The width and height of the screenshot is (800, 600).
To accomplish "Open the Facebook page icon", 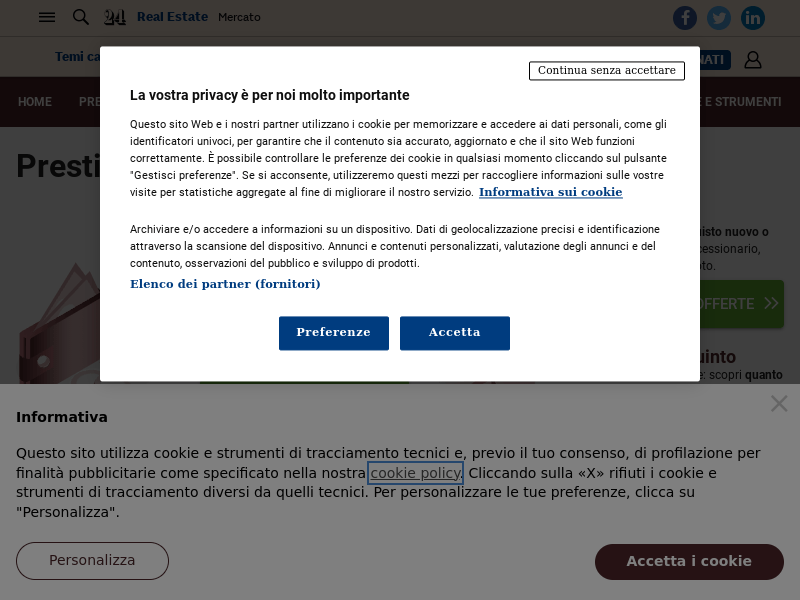I will 685,18.
